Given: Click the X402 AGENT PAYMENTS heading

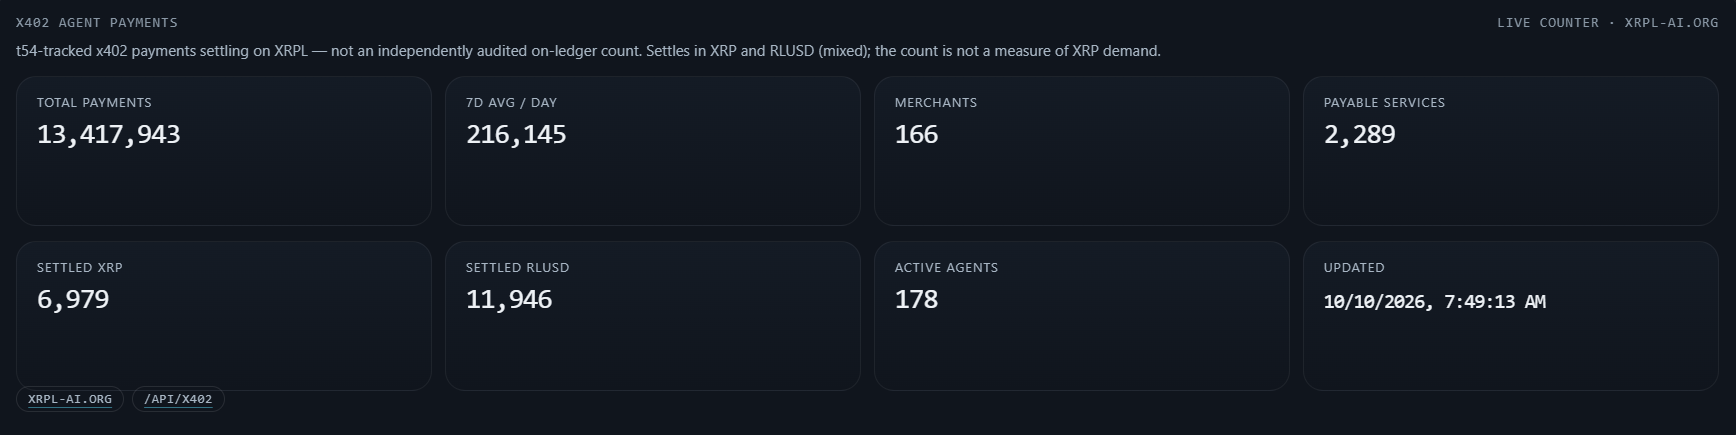Looking at the screenshot, I should pos(97,22).
